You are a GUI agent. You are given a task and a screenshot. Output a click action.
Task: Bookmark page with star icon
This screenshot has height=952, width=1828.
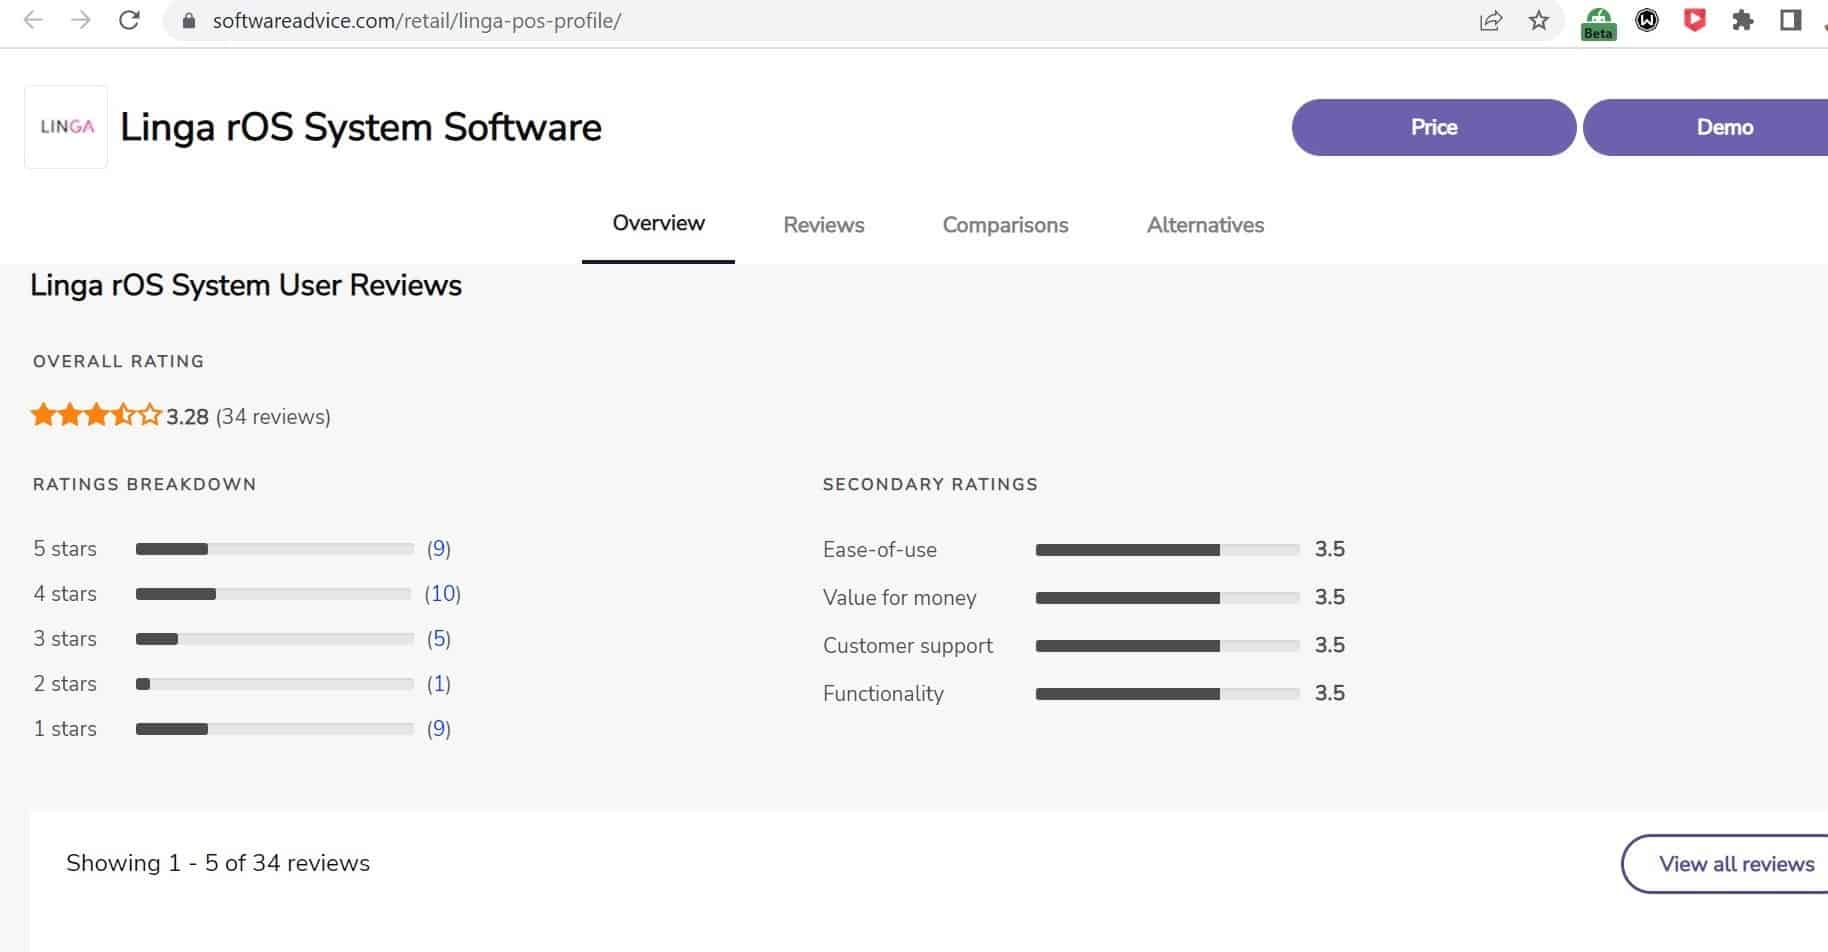pos(1539,20)
